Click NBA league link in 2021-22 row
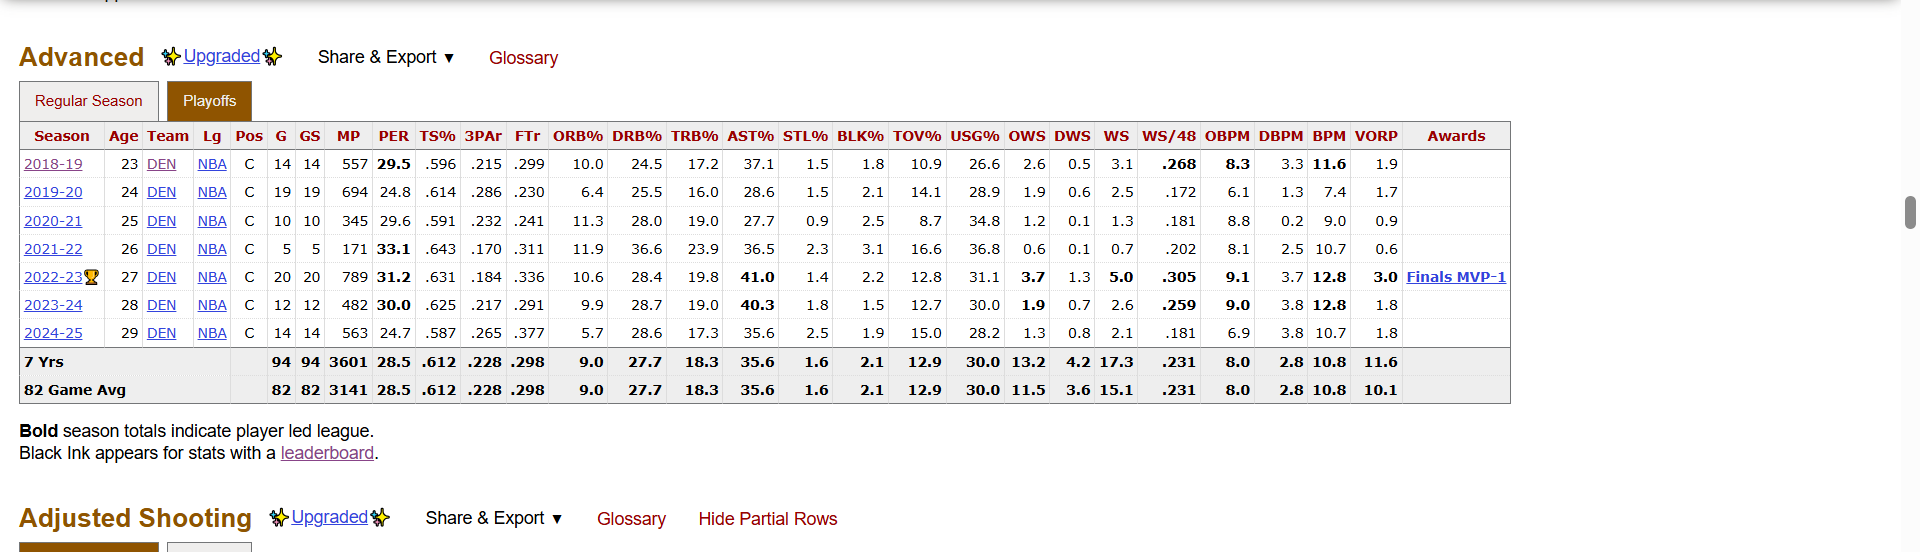This screenshot has width=1920, height=552. pos(212,249)
